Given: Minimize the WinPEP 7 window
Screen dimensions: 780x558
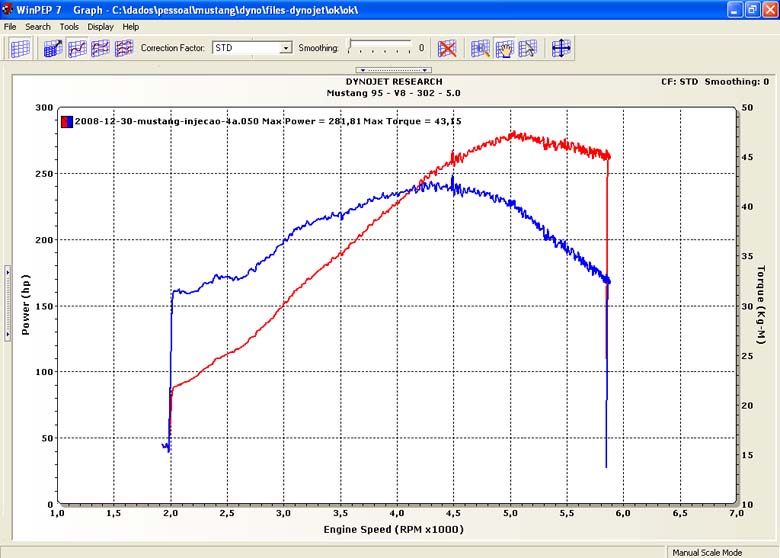Looking at the screenshot, I should [735, 9].
